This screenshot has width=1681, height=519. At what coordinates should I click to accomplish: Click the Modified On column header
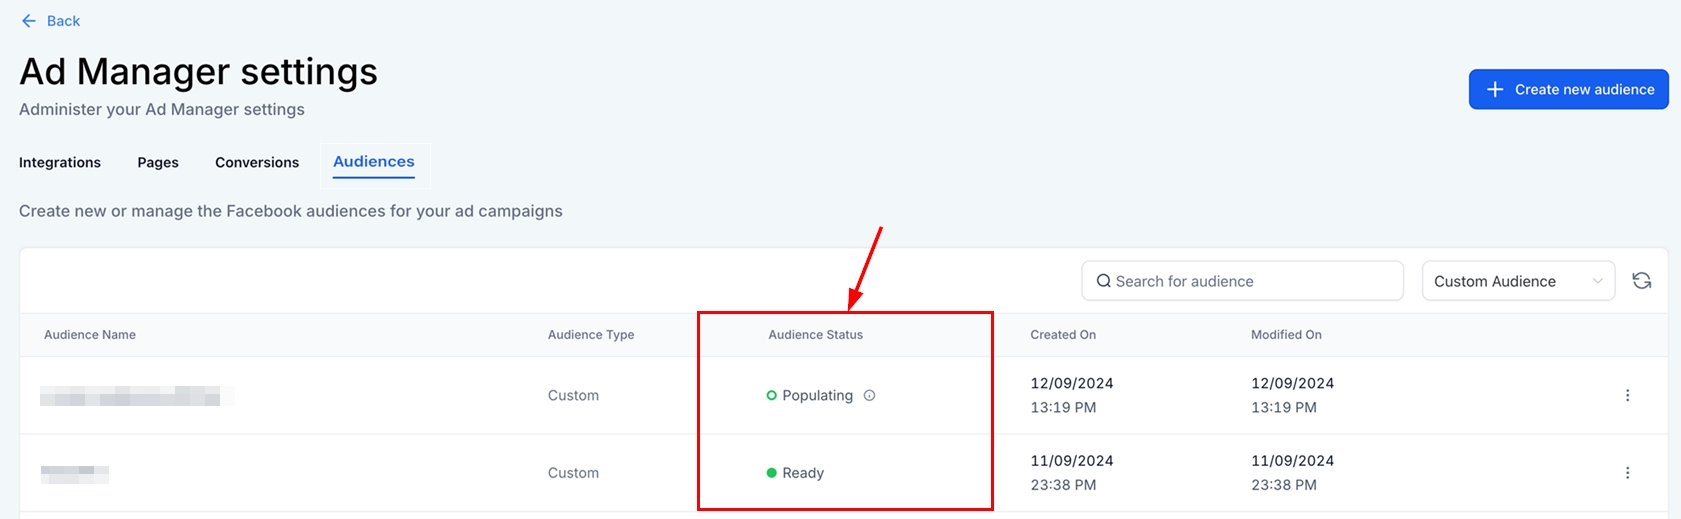point(1286,335)
